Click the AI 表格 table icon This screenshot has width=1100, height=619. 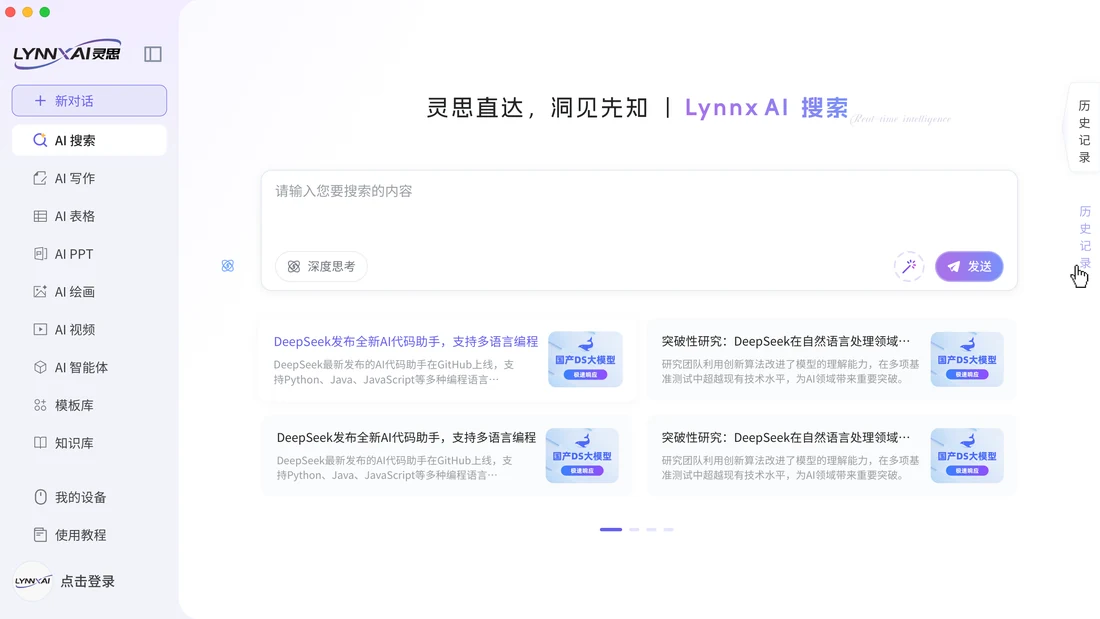[x=40, y=216]
